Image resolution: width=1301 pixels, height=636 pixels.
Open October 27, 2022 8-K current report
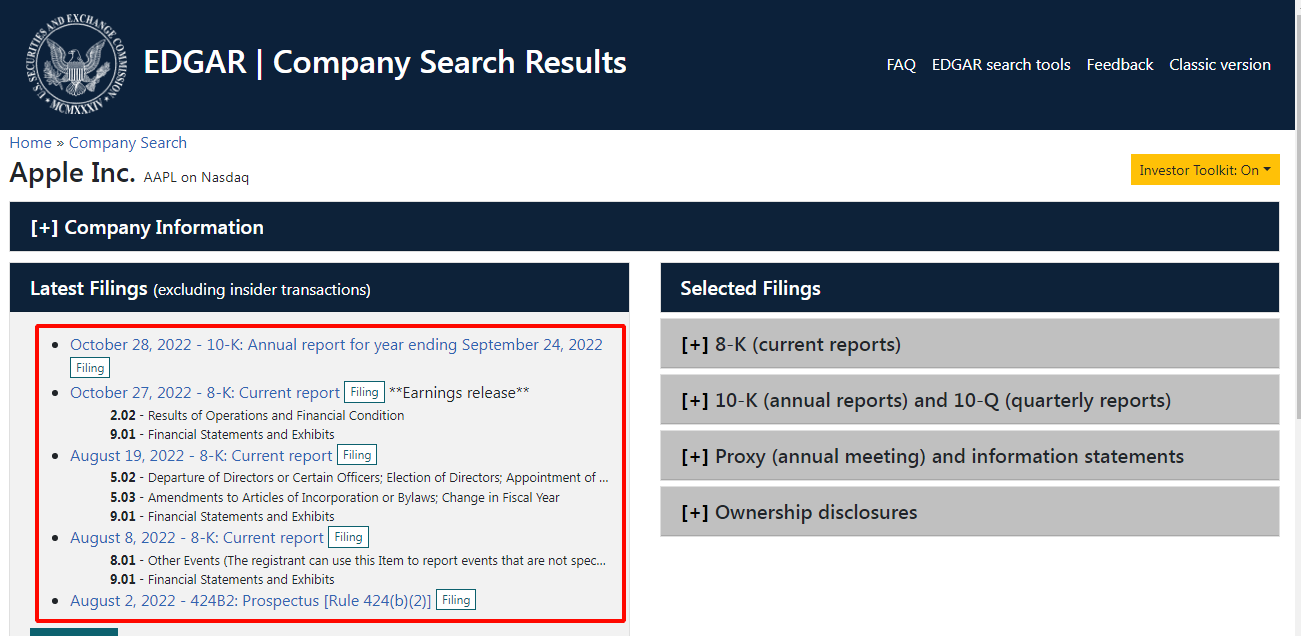coord(205,393)
